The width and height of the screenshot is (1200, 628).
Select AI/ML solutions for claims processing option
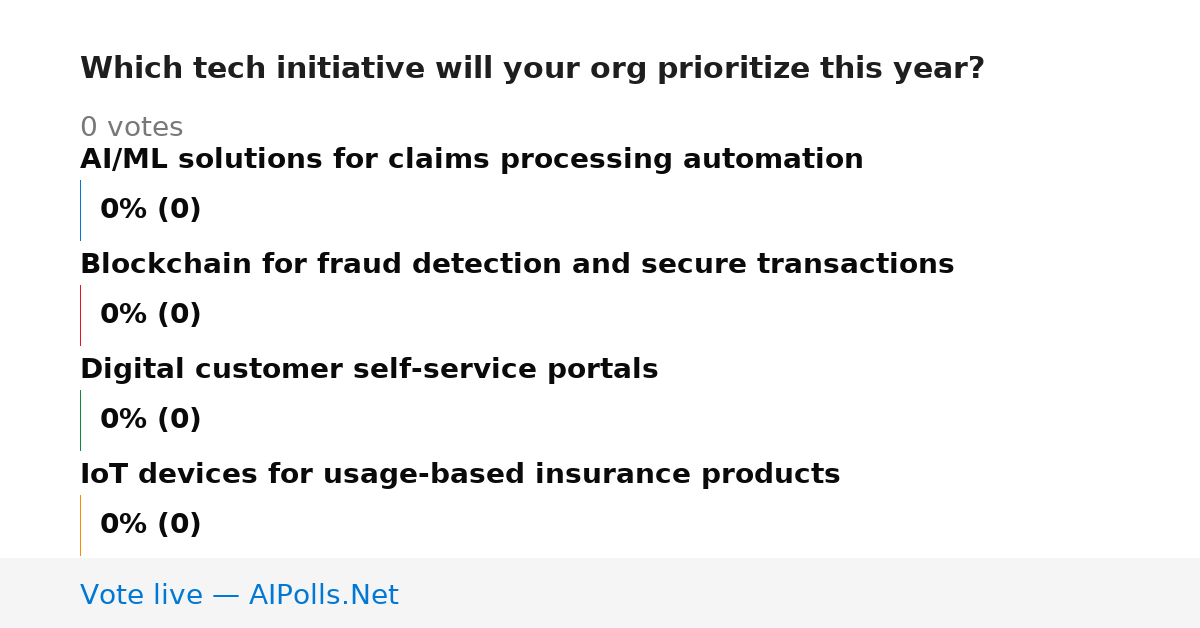(x=471, y=160)
